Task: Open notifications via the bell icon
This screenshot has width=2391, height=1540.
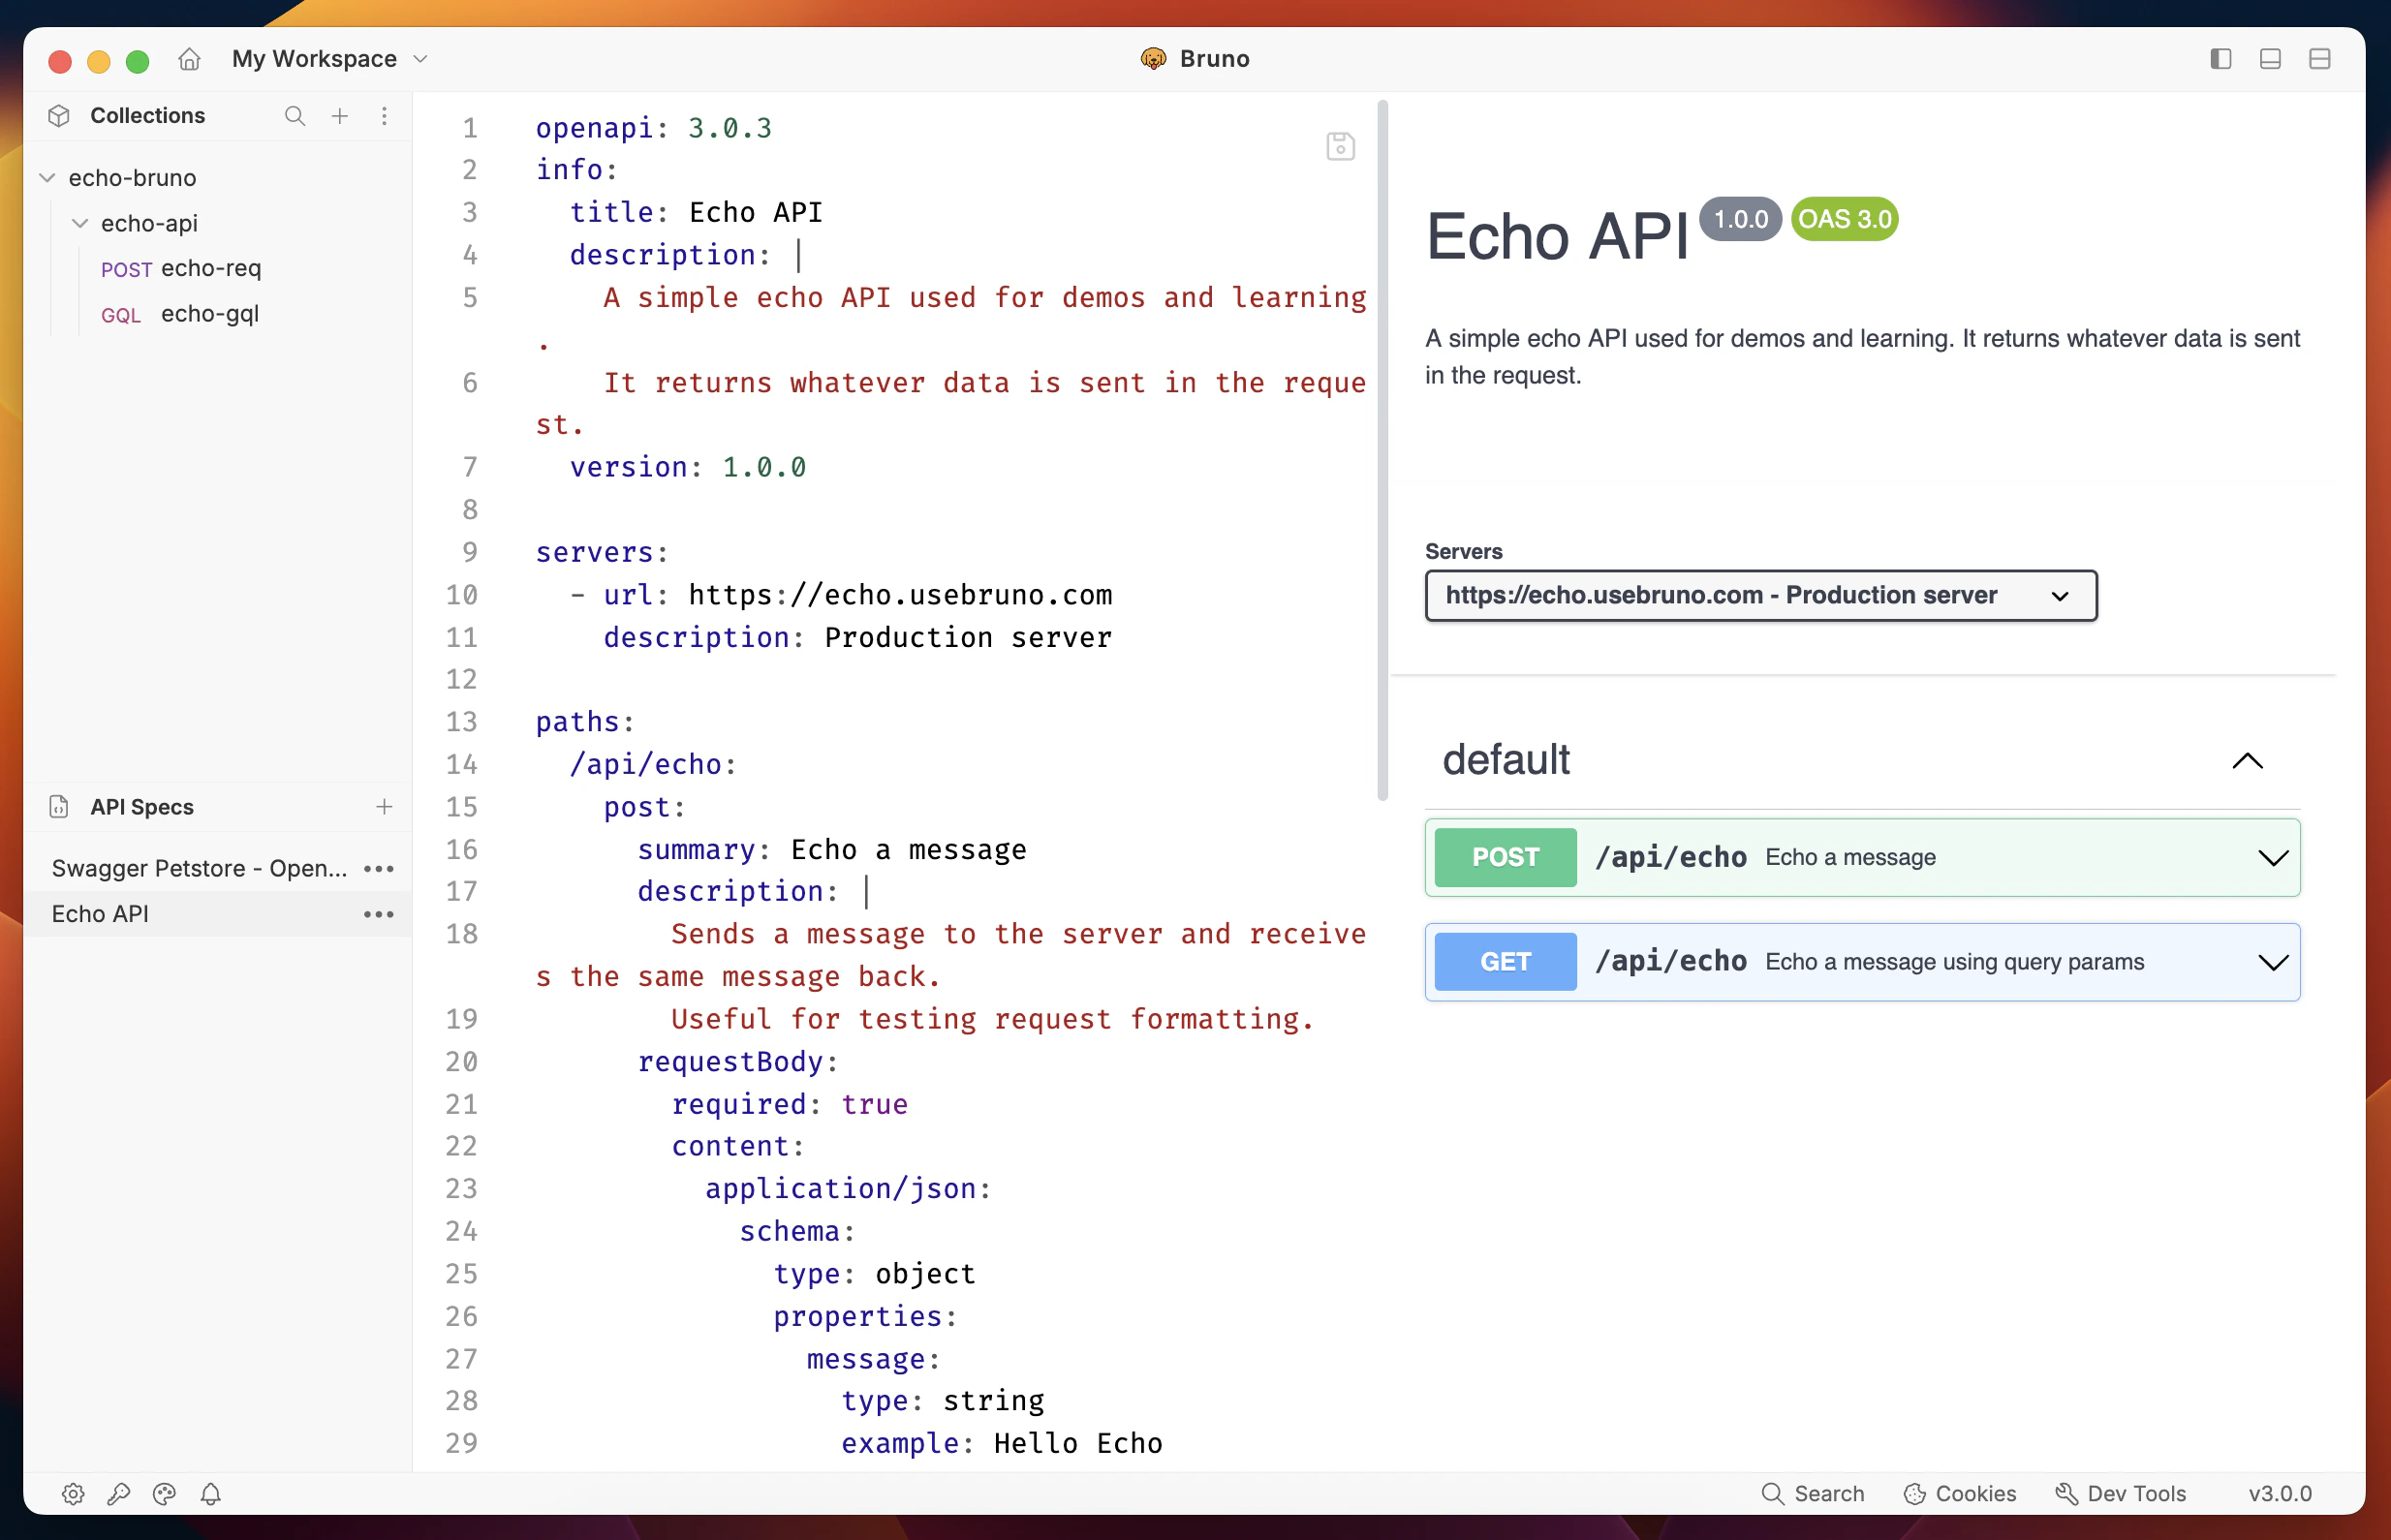Action: (x=211, y=1493)
